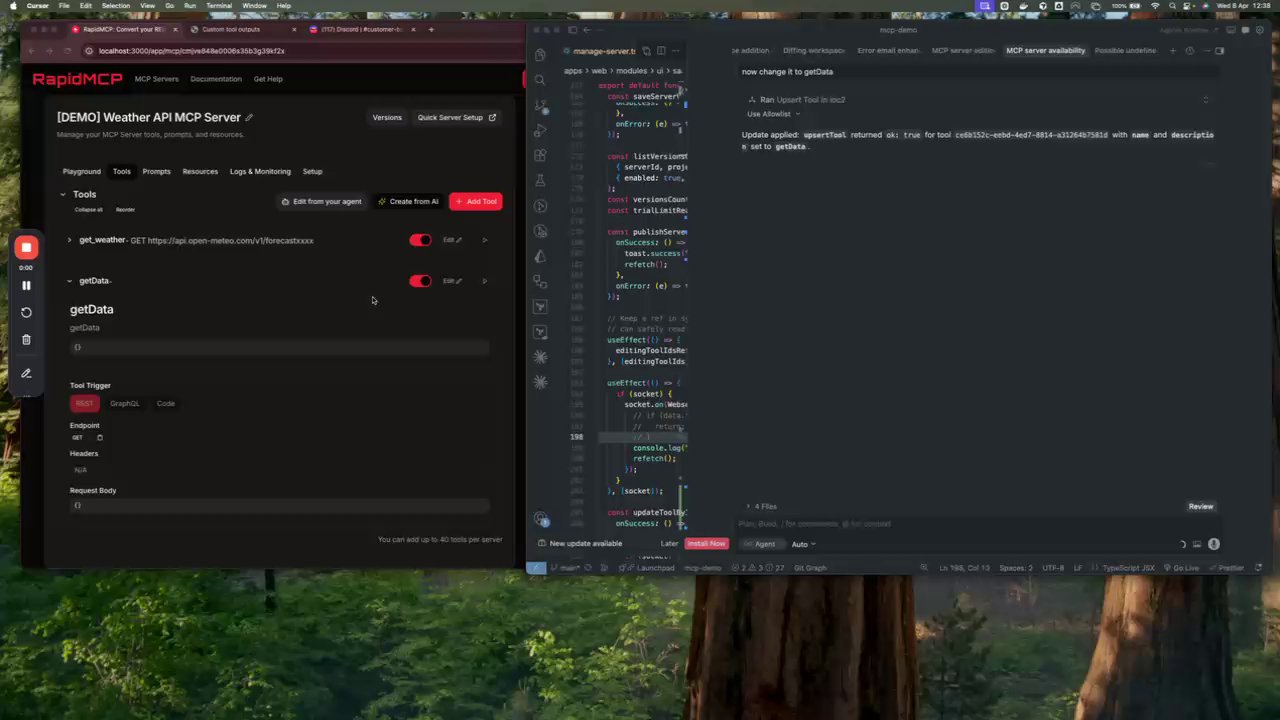The height and width of the screenshot is (720, 1280).
Task: Open the Cursor app menu in menu bar
Action: (x=37, y=6)
